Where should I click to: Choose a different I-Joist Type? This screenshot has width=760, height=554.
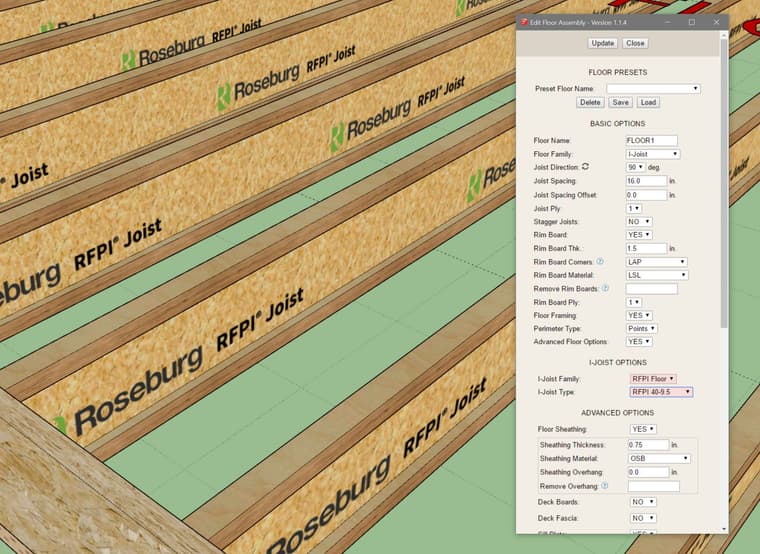661,392
